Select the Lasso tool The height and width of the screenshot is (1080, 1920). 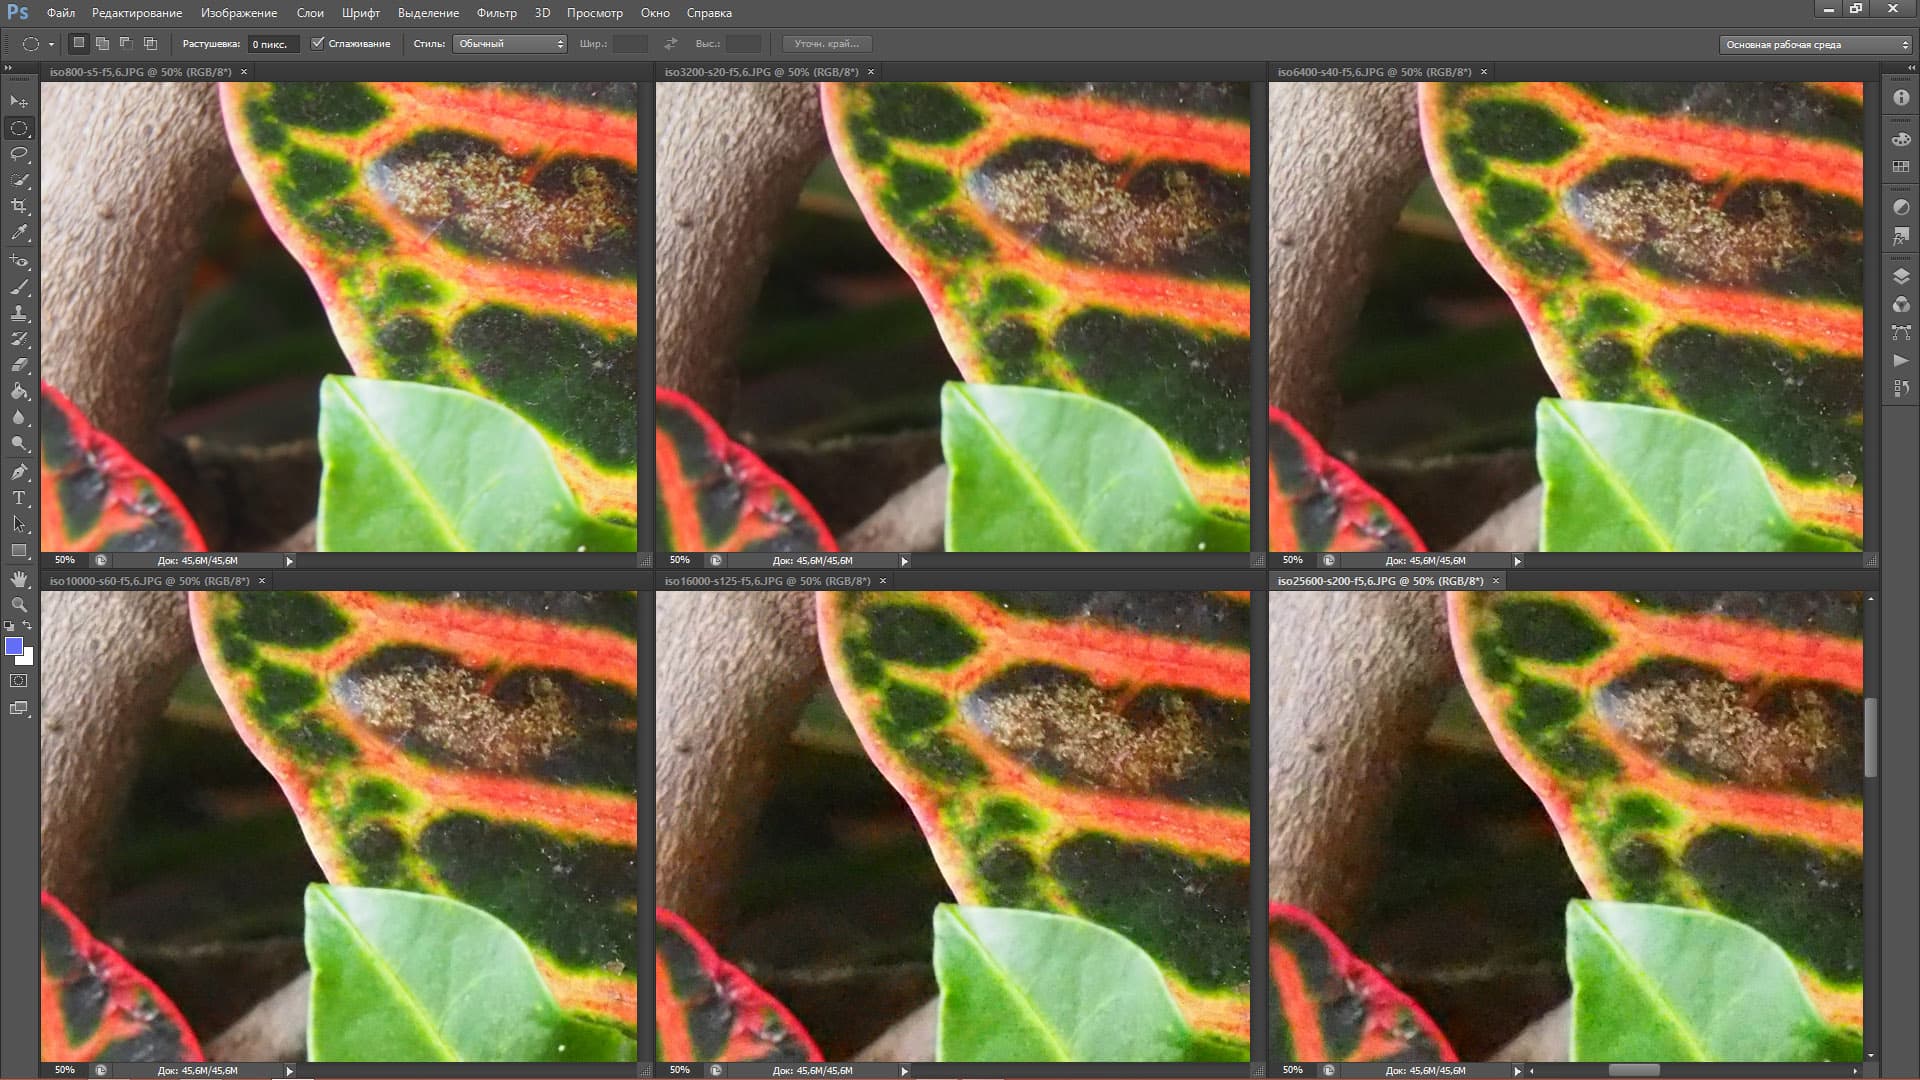pos(19,154)
